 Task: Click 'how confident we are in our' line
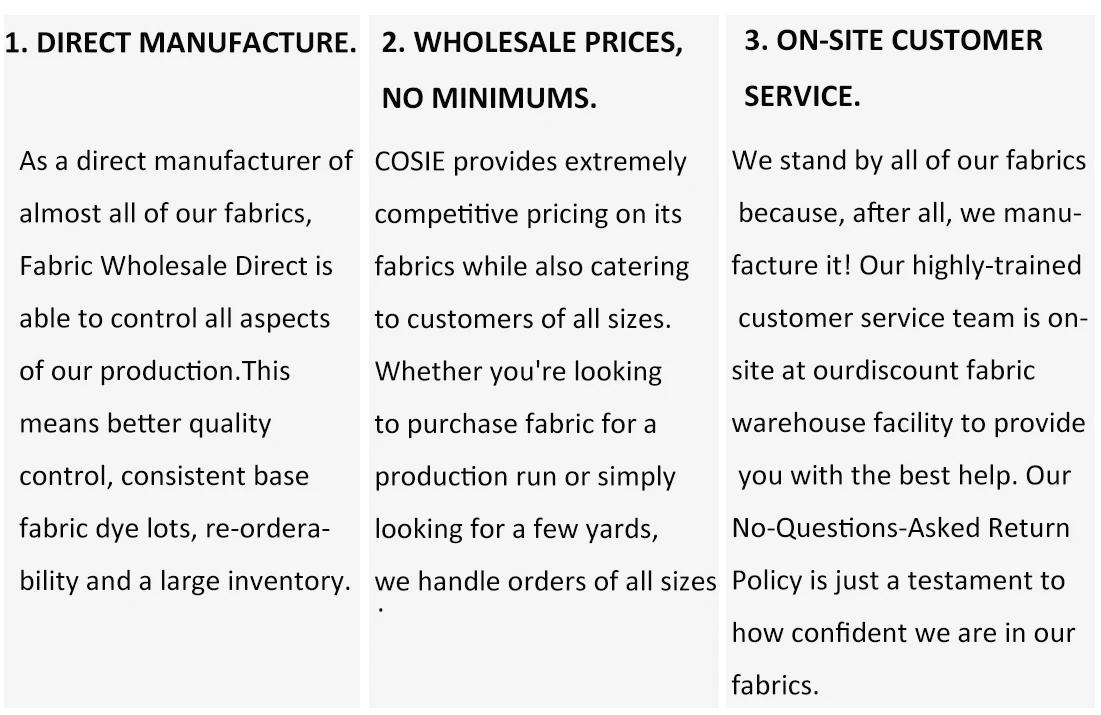click(x=903, y=634)
